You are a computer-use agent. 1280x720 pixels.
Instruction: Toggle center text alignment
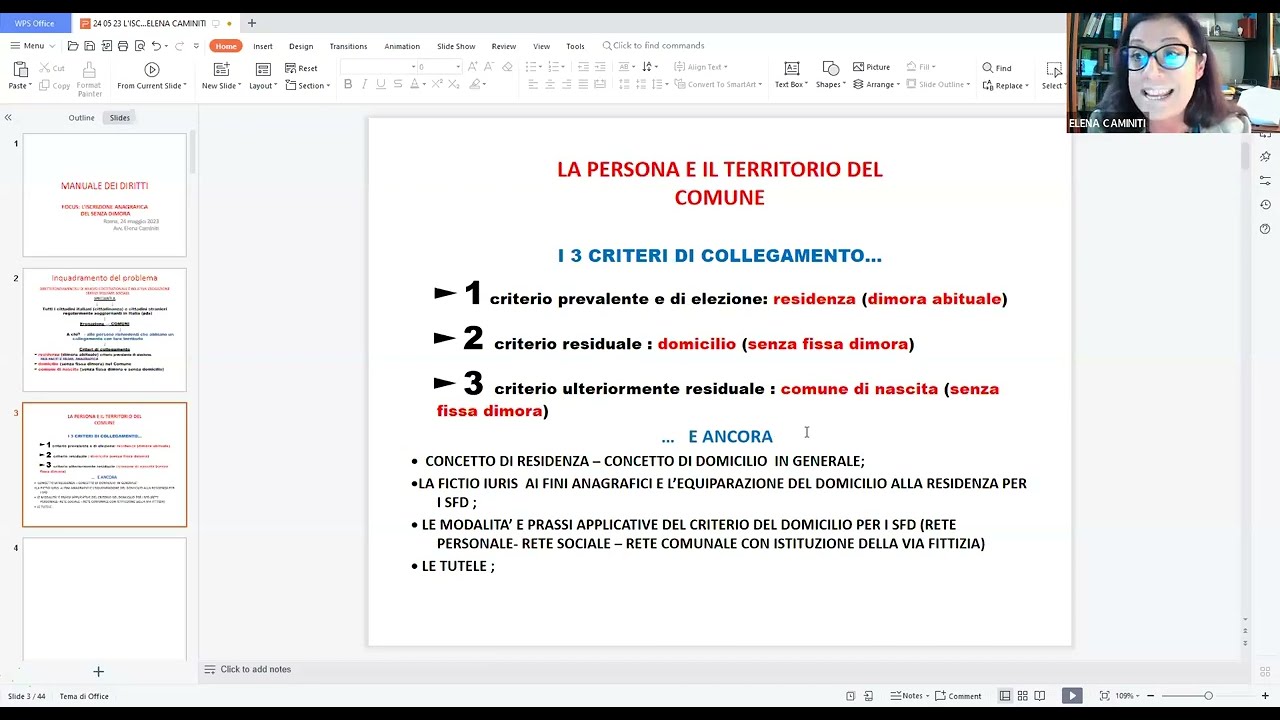(549, 85)
